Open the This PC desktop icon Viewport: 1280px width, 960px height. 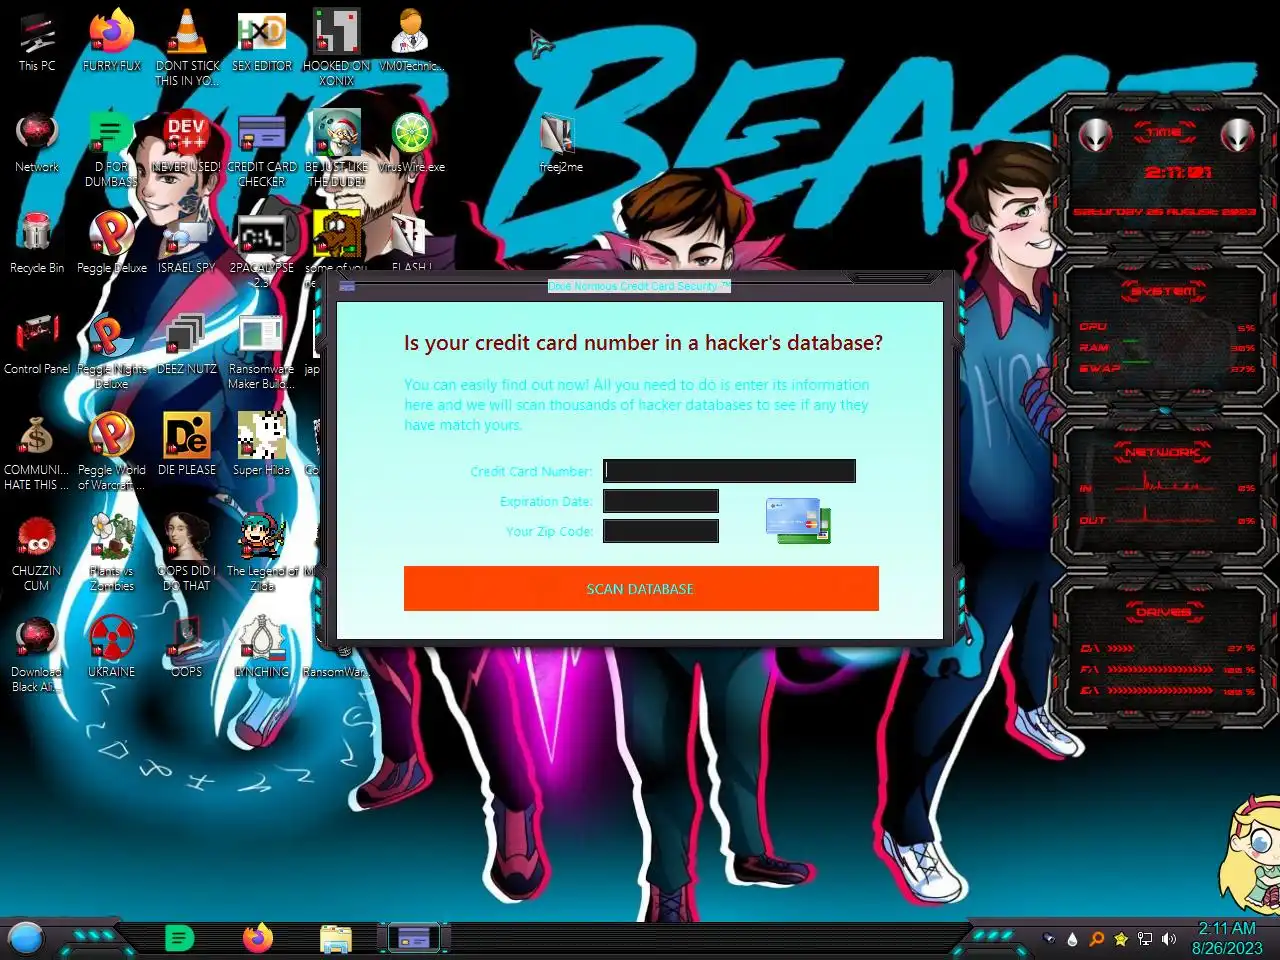[x=37, y=42]
